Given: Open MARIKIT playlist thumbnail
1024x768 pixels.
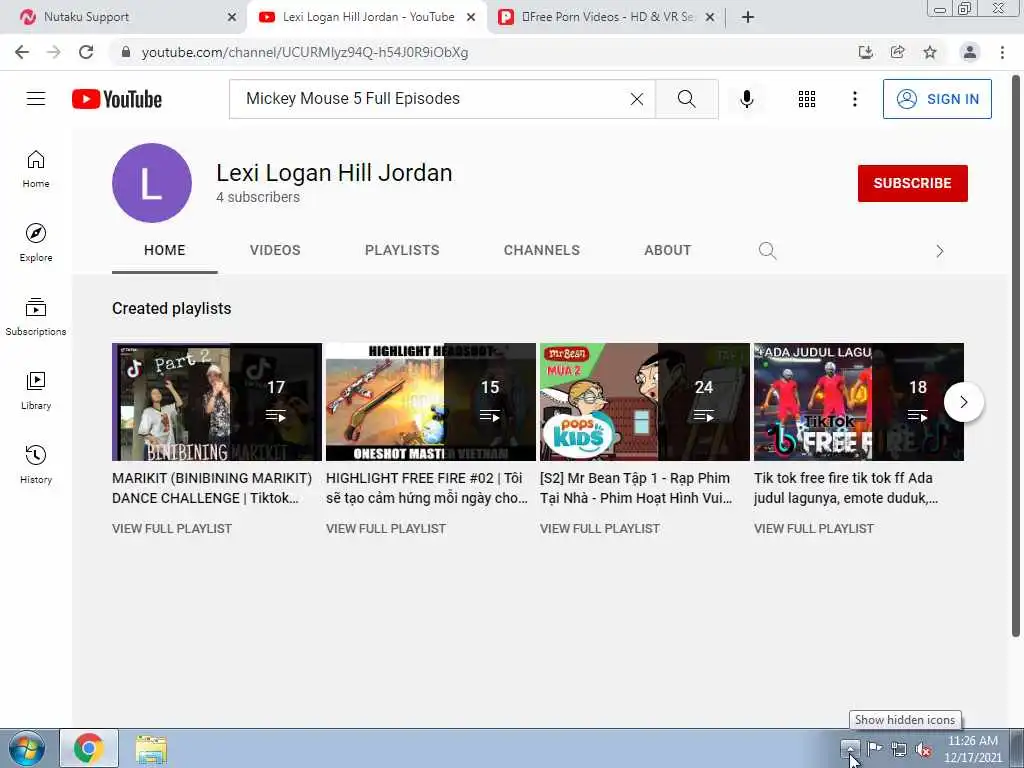Looking at the screenshot, I should (x=217, y=402).
